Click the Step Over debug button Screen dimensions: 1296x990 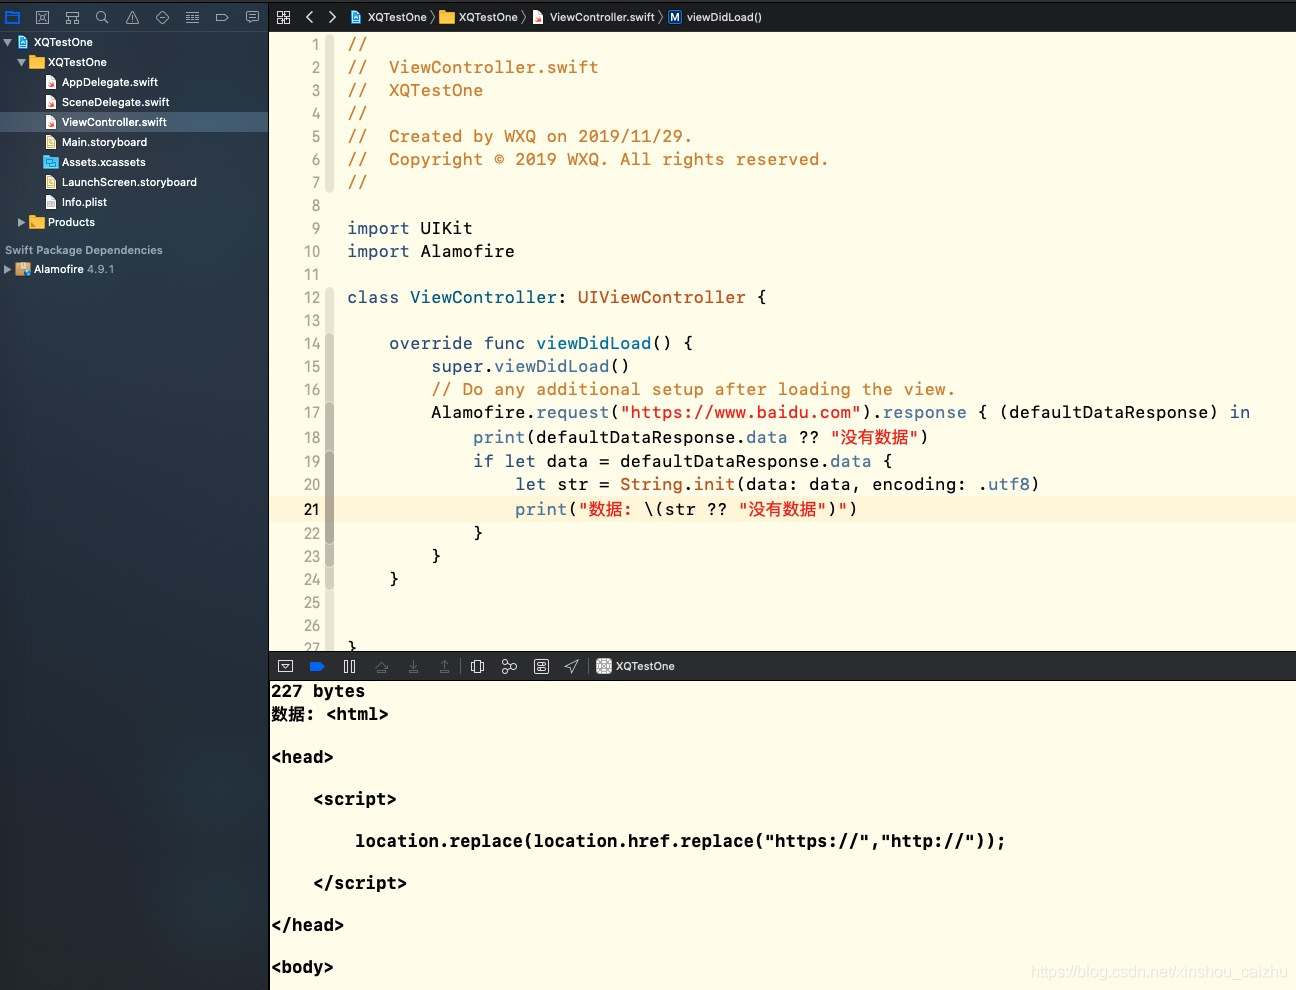tap(381, 666)
